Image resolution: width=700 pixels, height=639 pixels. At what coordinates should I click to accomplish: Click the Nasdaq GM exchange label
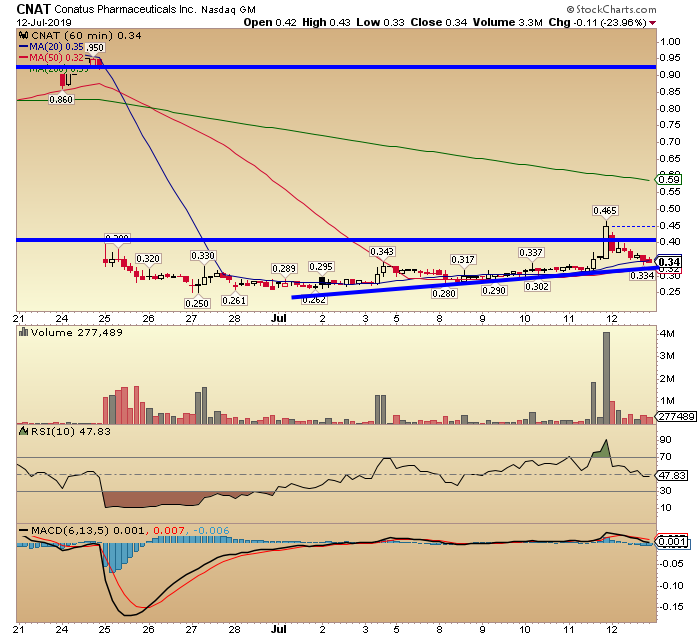click(228, 10)
